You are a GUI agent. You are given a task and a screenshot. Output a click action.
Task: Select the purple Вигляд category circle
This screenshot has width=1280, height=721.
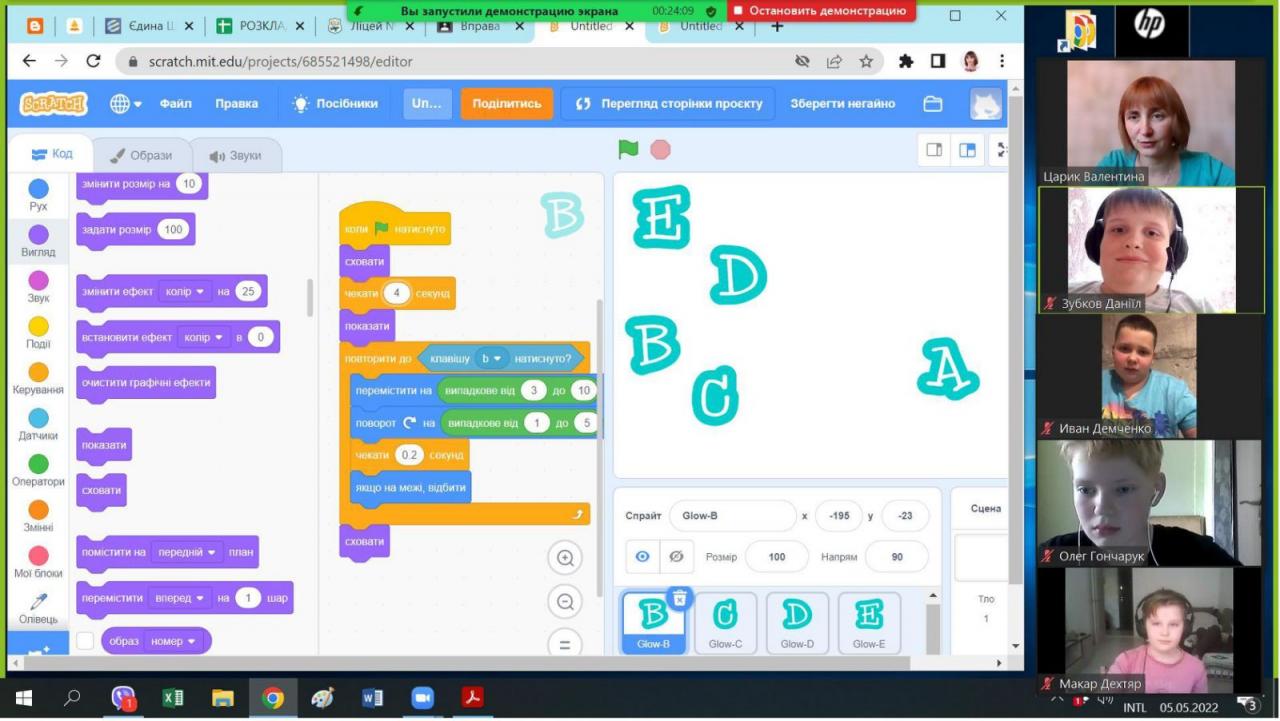pos(38,235)
